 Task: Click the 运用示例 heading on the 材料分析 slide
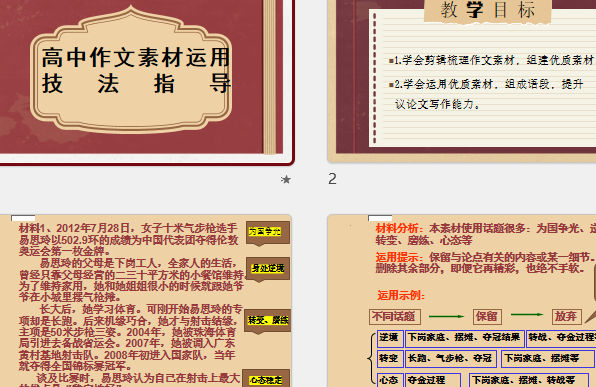pos(401,295)
